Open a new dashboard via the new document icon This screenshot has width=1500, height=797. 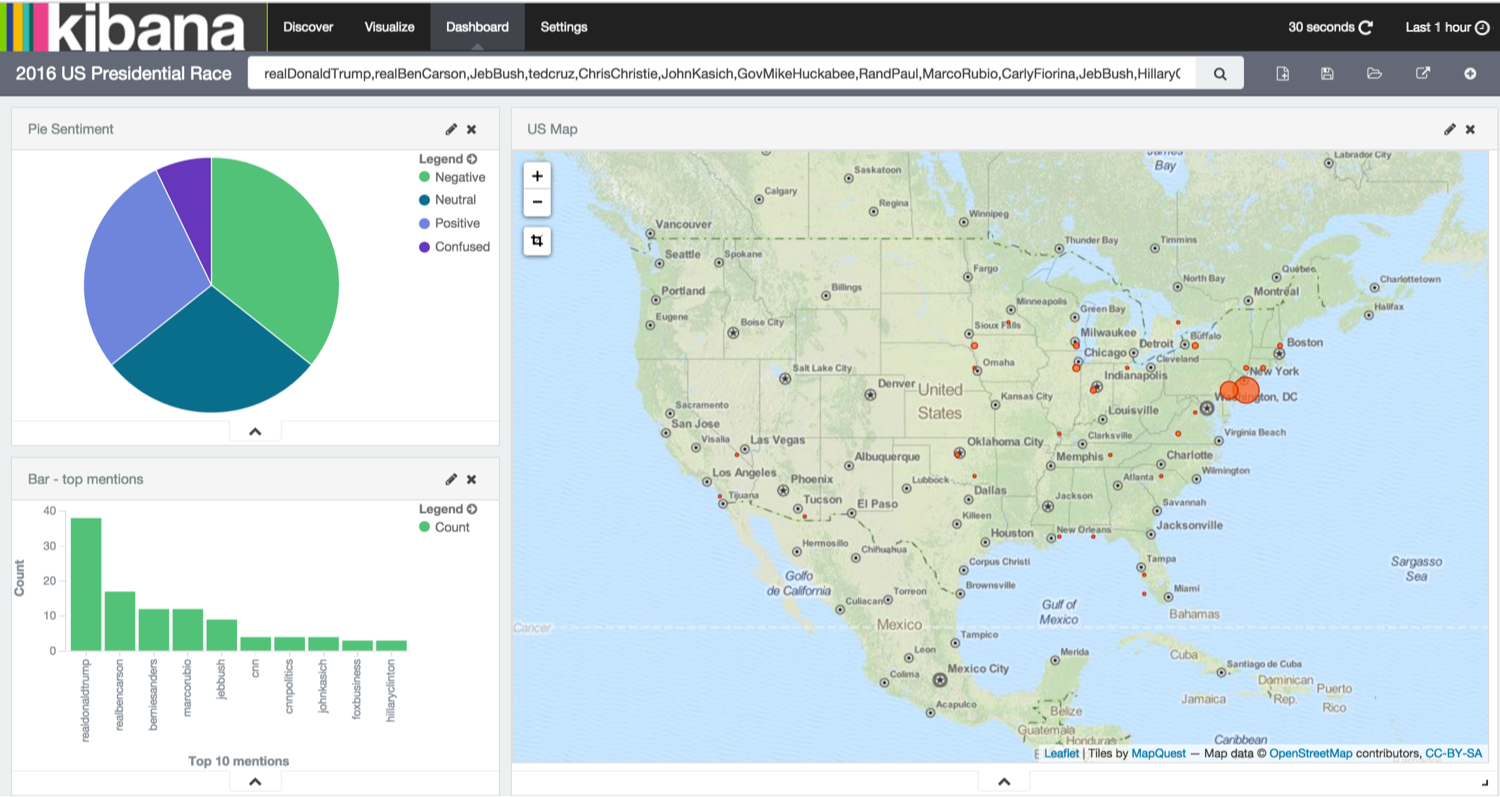point(1283,73)
